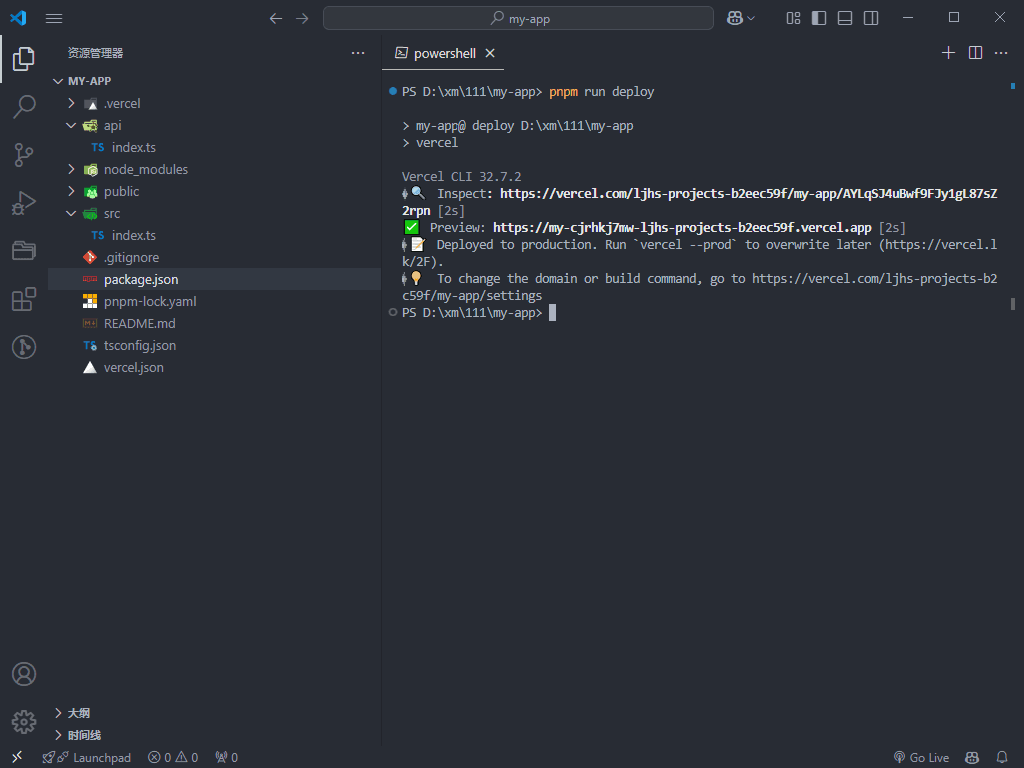
Task: Open the pnpm-lock.yaml file
Action: (x=214, y=301)
